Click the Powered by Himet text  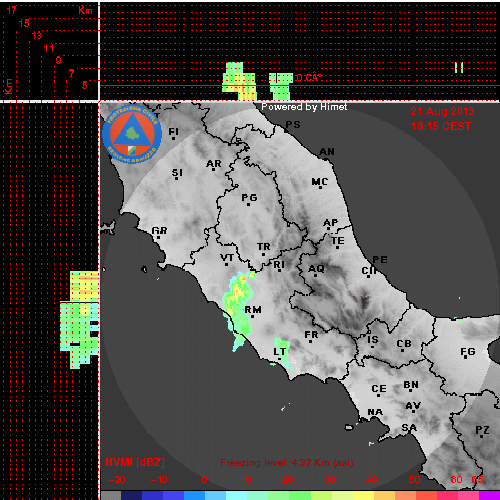304,107
